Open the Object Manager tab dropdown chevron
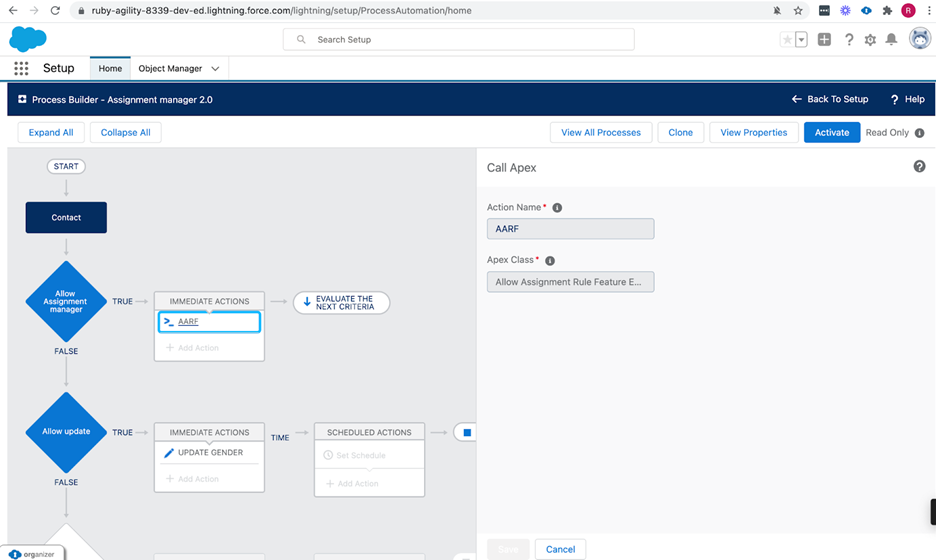936x560 pixels. pyautogui.click(x=215, y=69)
